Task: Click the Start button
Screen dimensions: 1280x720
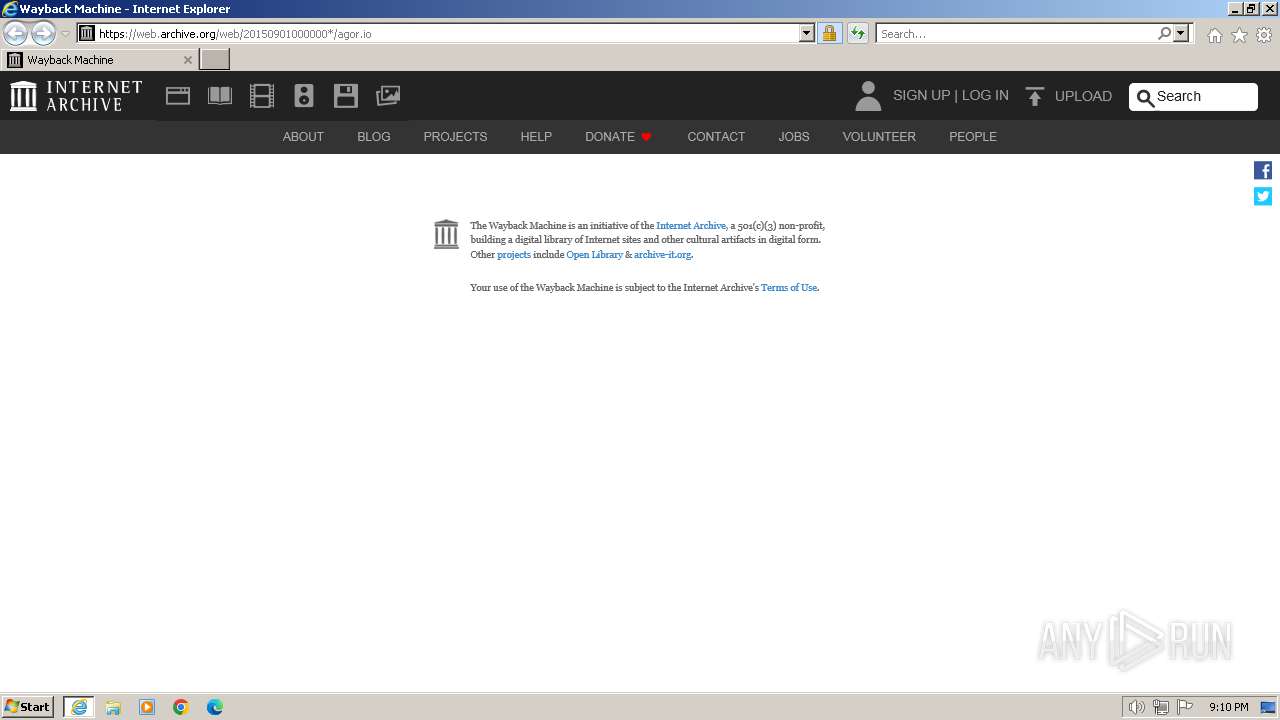Action: click(28, 707)
